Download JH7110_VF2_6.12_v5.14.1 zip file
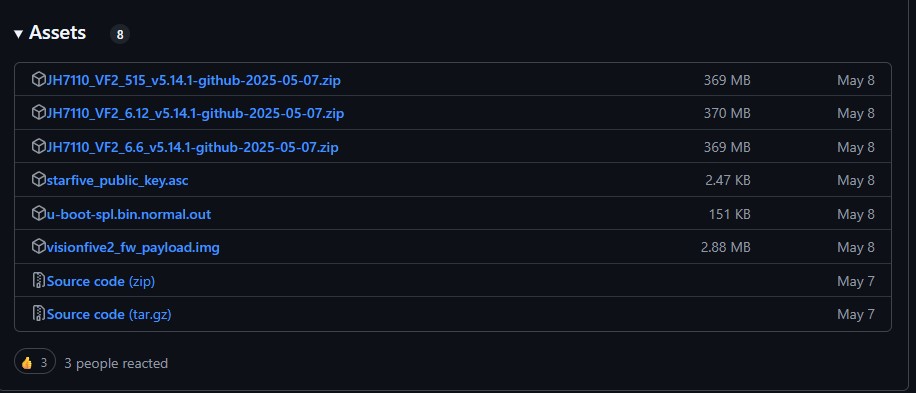The width and height of the screenshot is (916, 393). pos(195,113)
